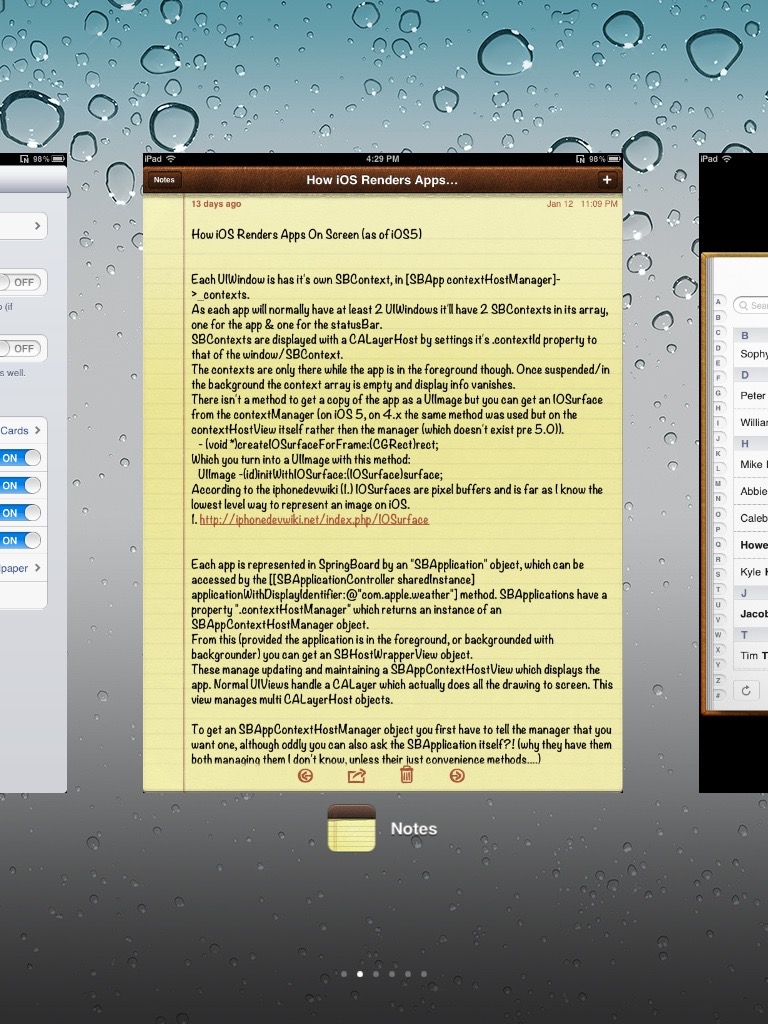The height and width of the screenshot is (1024, 768).
Task: Select the Kyle contact row
Action: click(x=750, y=571)
